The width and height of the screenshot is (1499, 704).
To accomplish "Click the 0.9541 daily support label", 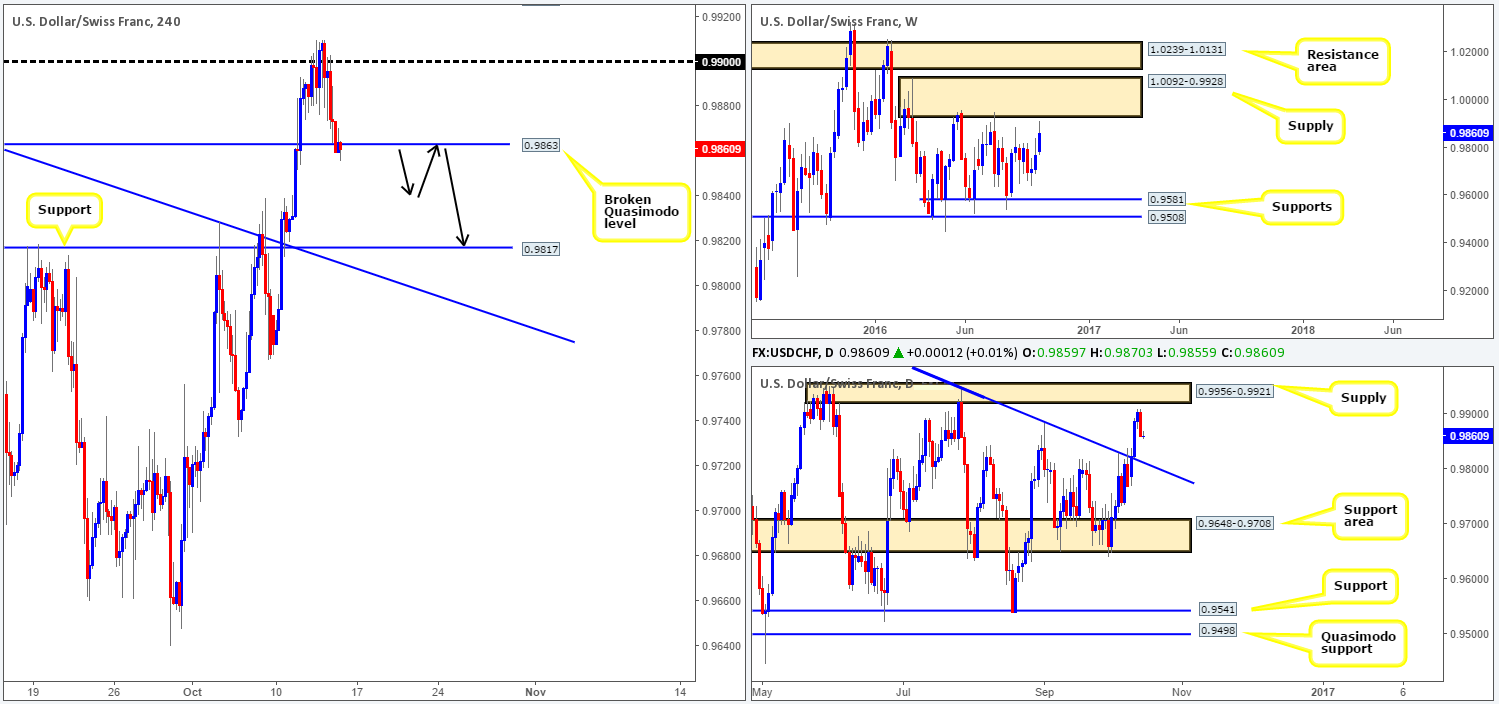I will pyautogui.click(x=1216, y=609).
